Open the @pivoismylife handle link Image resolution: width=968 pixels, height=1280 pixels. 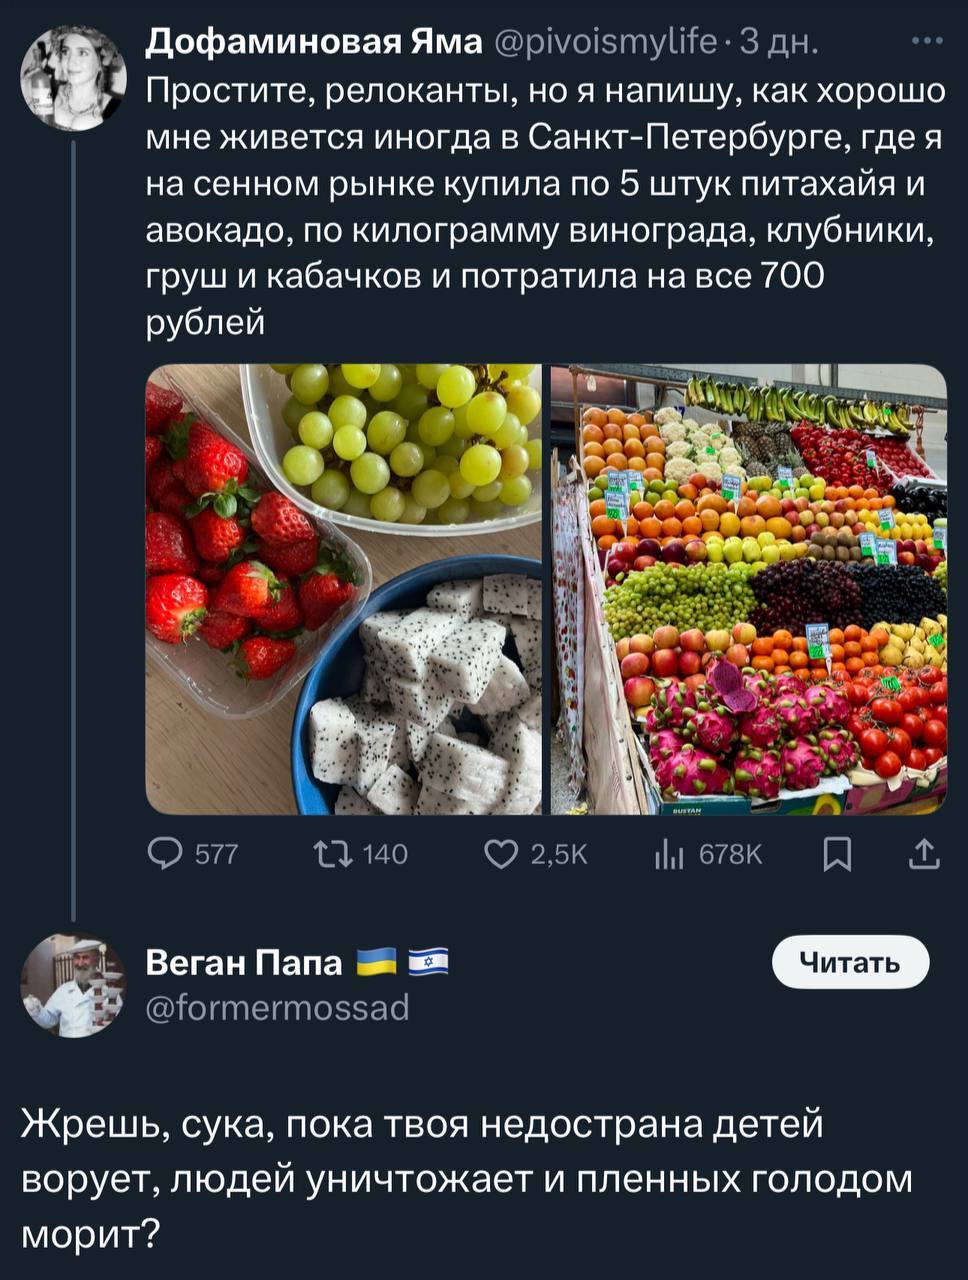606,42
